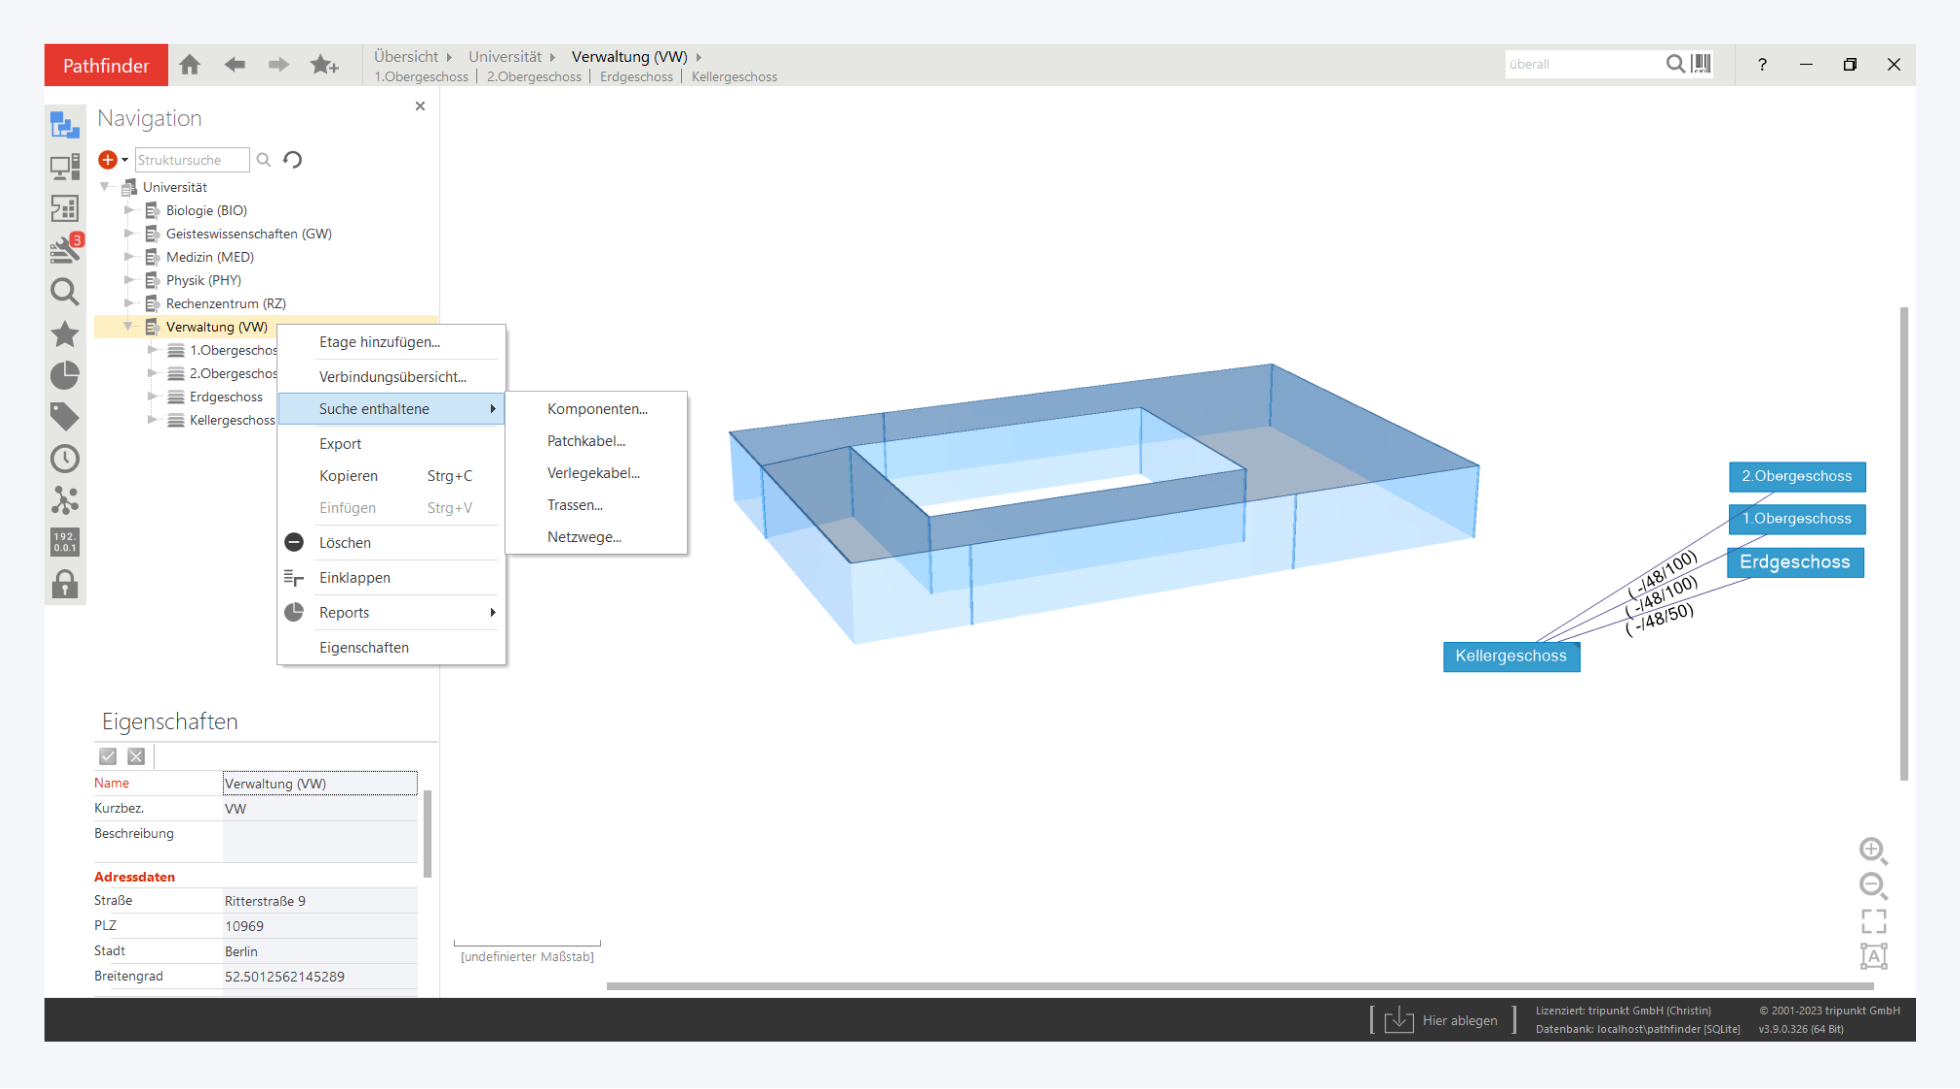
Task: Select Komponenten... in the submenu
Action: tap(597, 409)
